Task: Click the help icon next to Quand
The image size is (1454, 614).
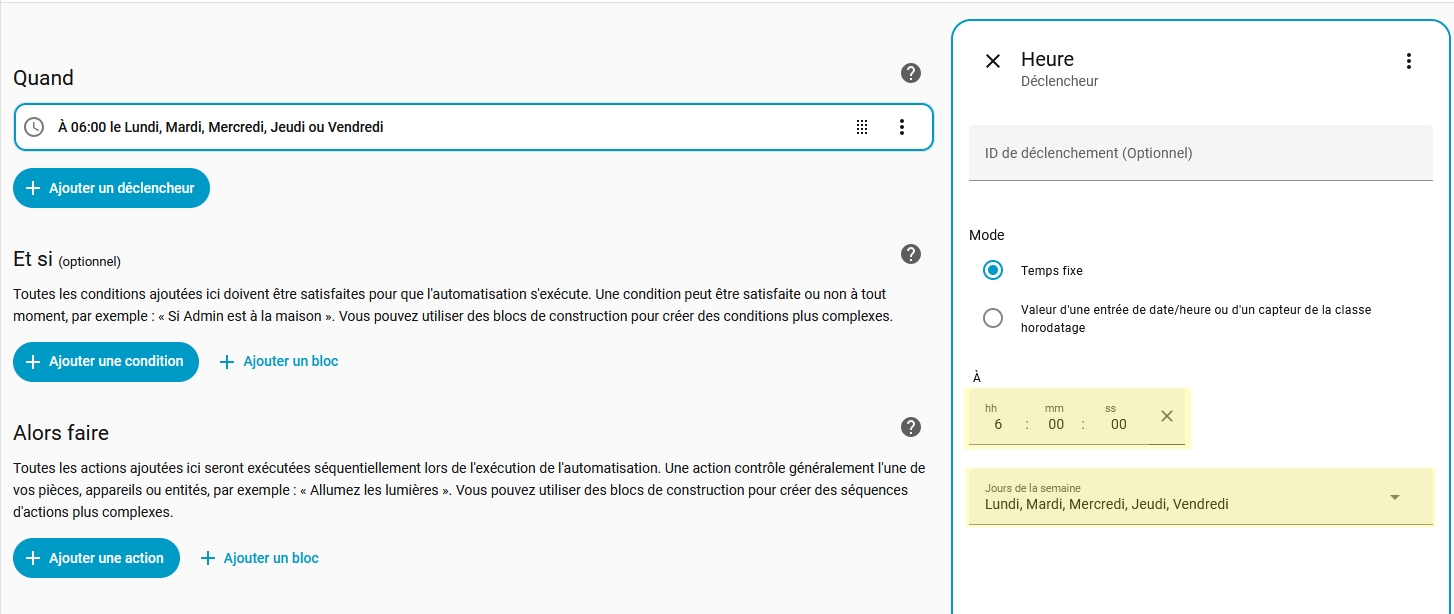Action: point(910,73)
